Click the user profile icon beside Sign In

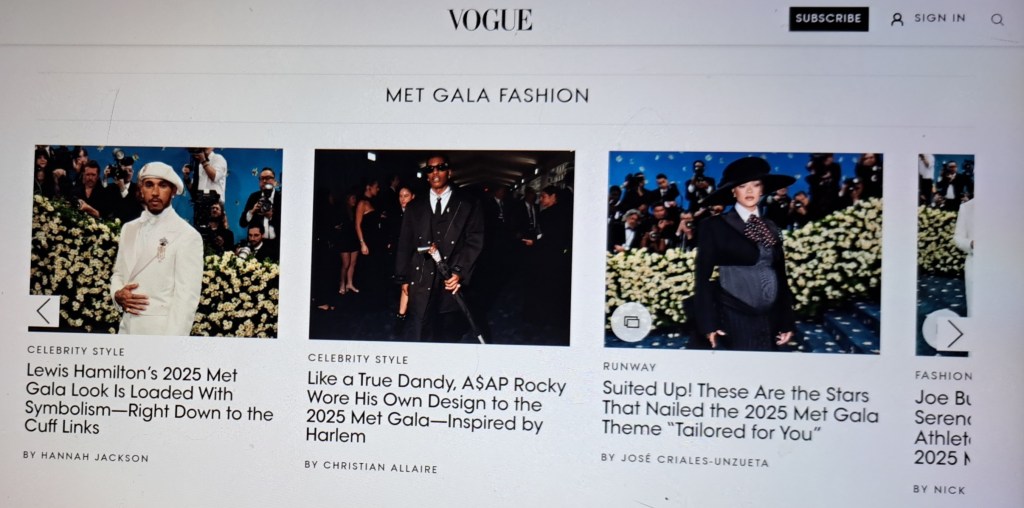897,20
